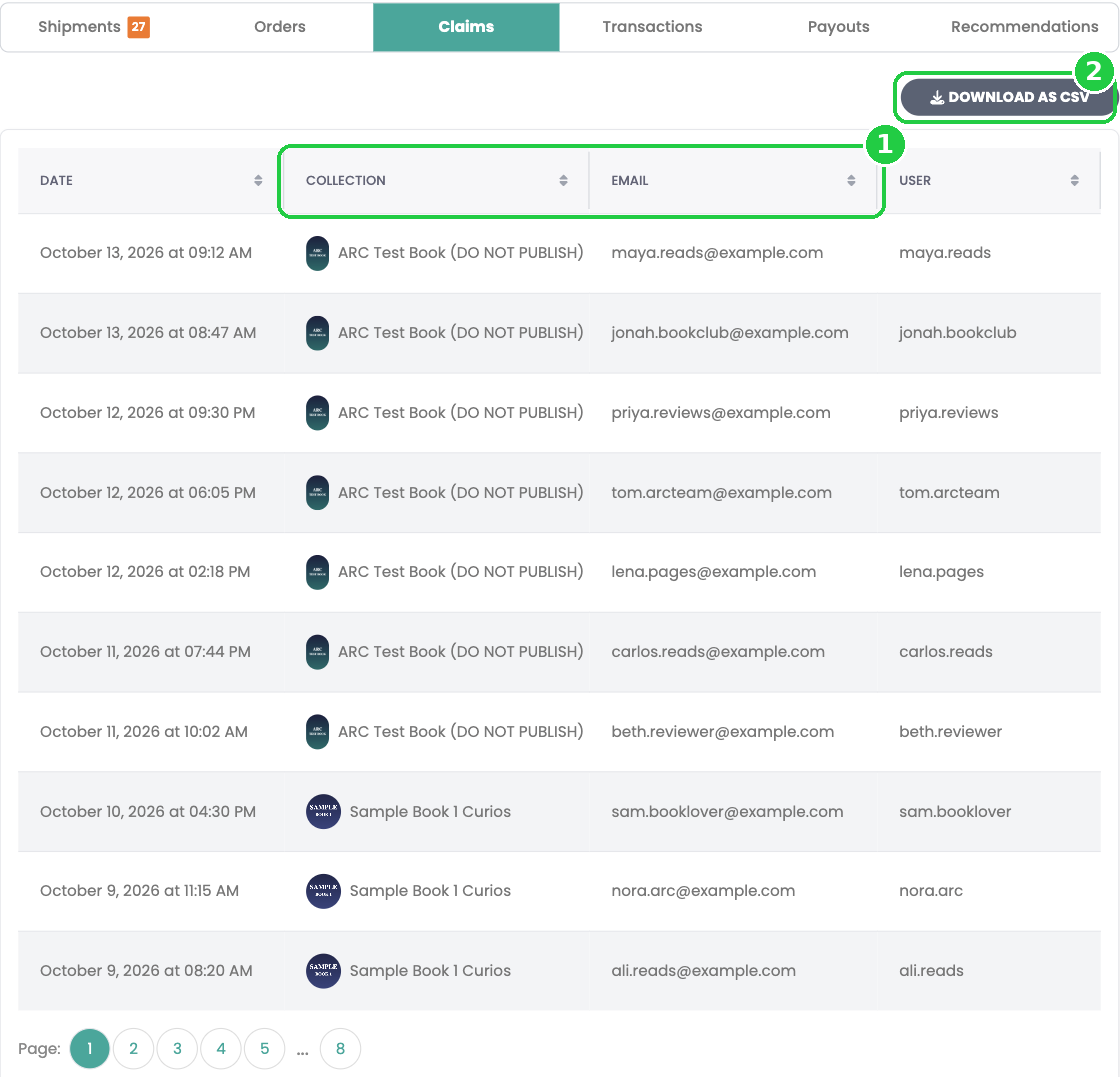1120x1077 pixels.
Task: Click Sample Book 1 Curios in nora.arc row
Action: coord(430,891)
